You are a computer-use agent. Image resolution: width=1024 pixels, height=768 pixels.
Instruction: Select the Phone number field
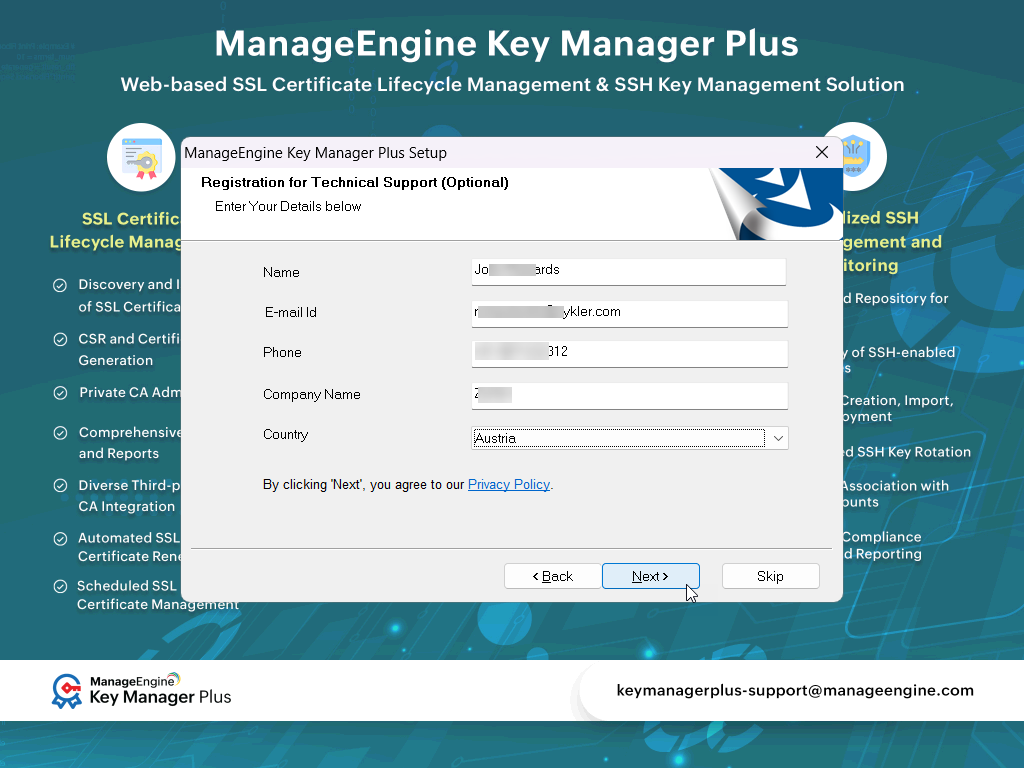coord(630,353)
